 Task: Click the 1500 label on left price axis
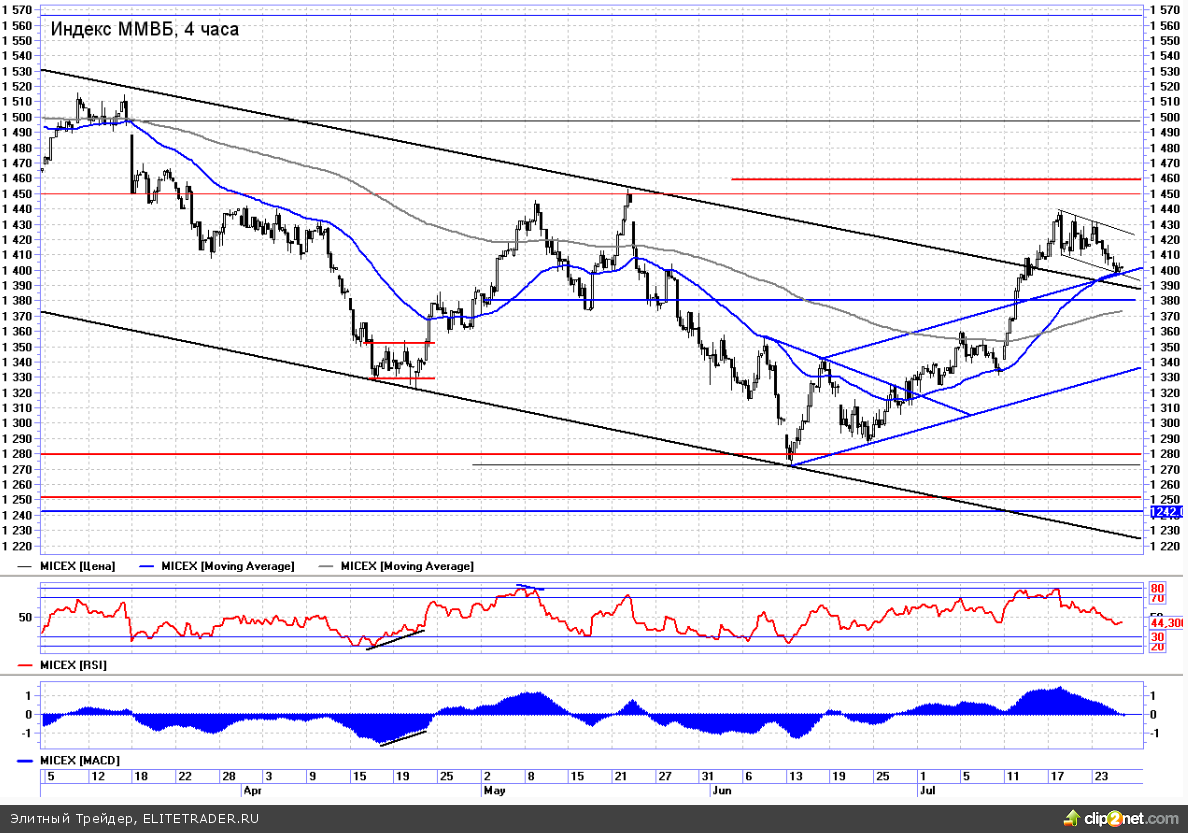point(19,117)
